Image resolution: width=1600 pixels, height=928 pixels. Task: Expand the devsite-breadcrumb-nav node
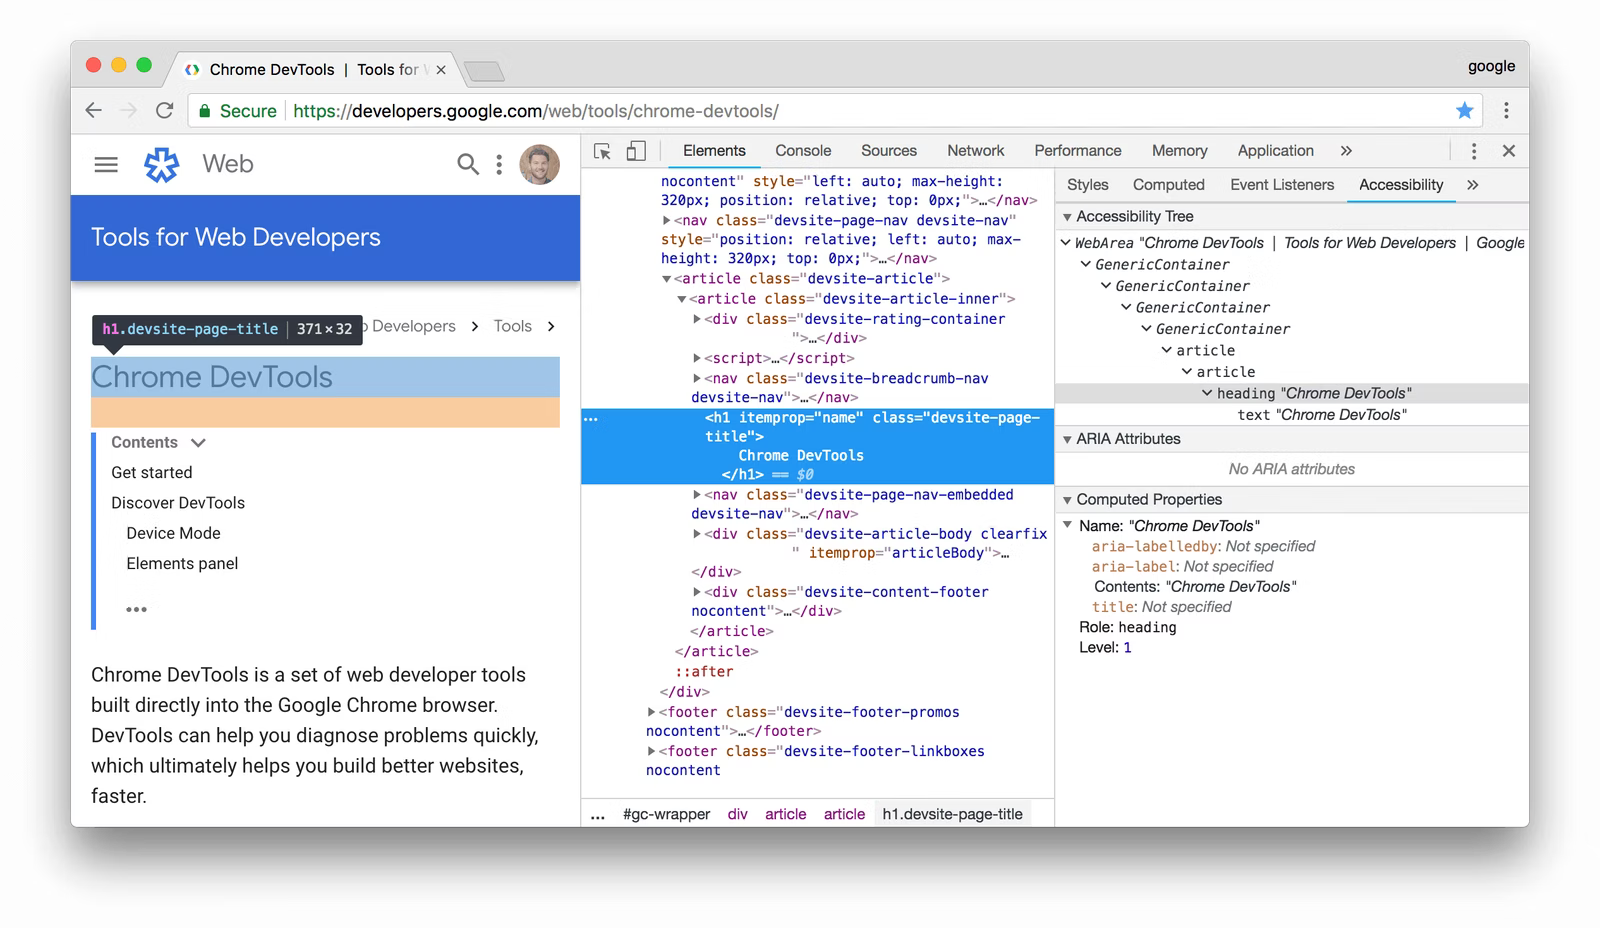pos(697,378)
